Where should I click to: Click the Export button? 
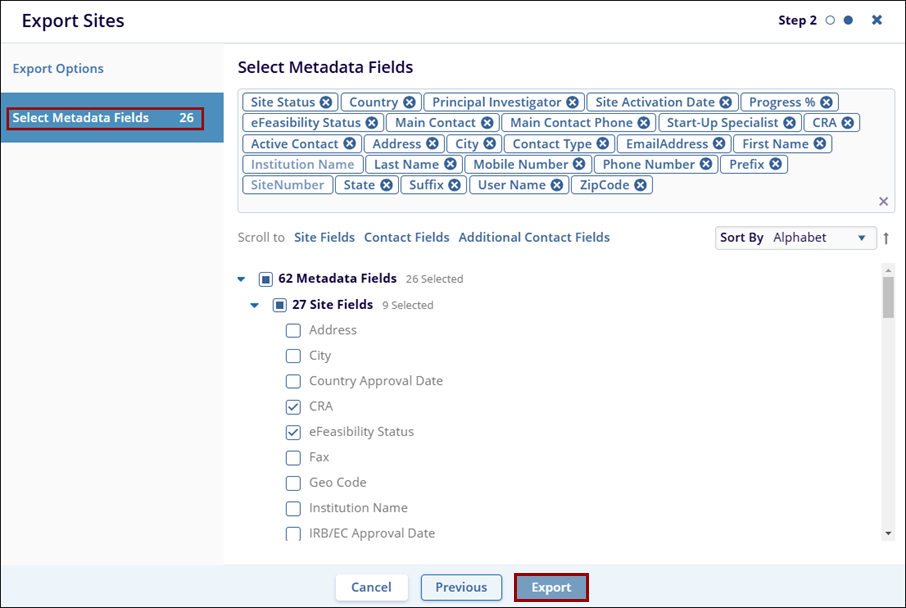click(x=551, y=587)
